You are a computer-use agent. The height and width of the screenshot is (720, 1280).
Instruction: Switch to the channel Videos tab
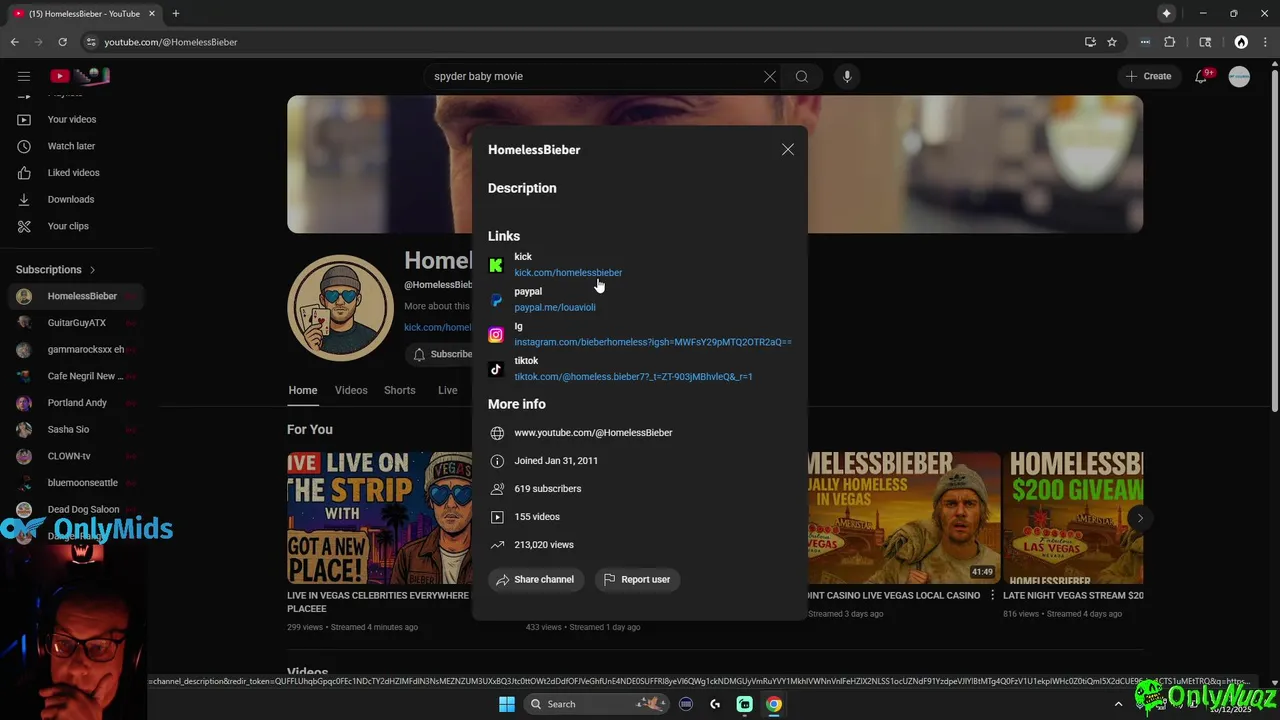tap(351, 390)
